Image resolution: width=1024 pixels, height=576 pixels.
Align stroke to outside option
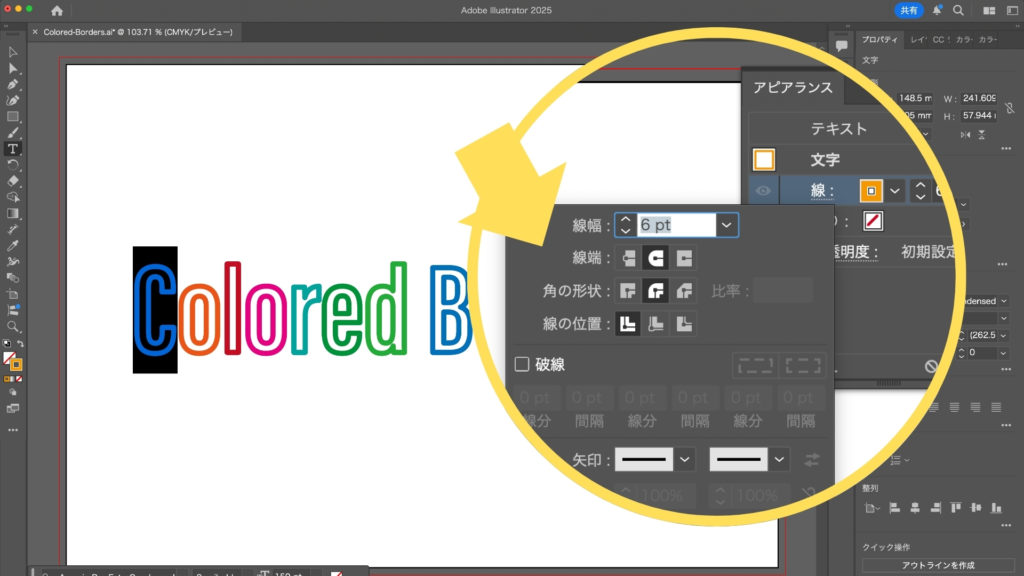click(684, 323)
